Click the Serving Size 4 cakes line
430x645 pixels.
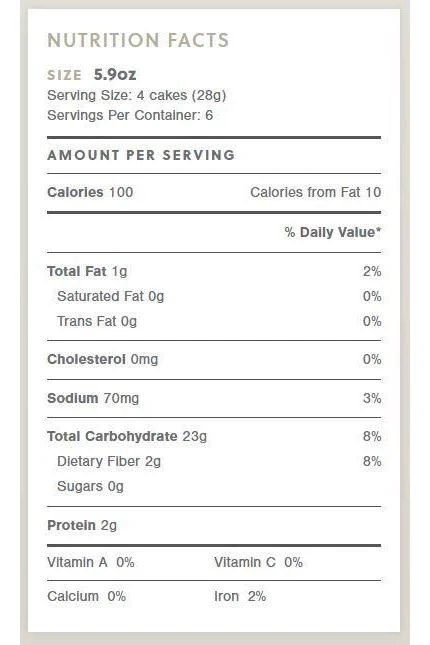tap(137, 95)
